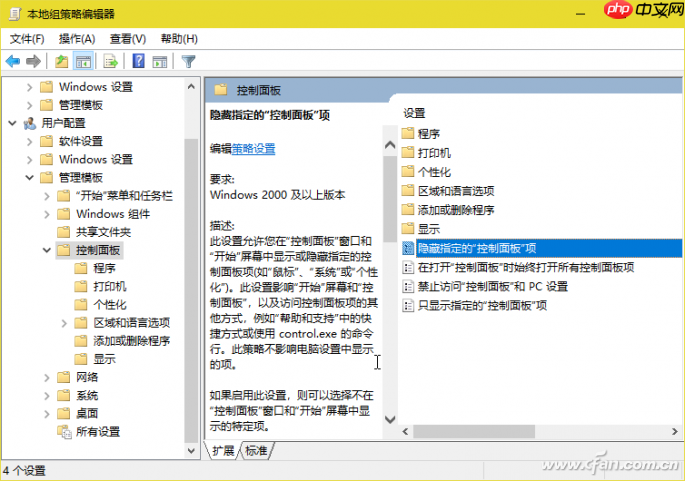Select 区域和语言选项 folder in settings list

coord(456,191)
